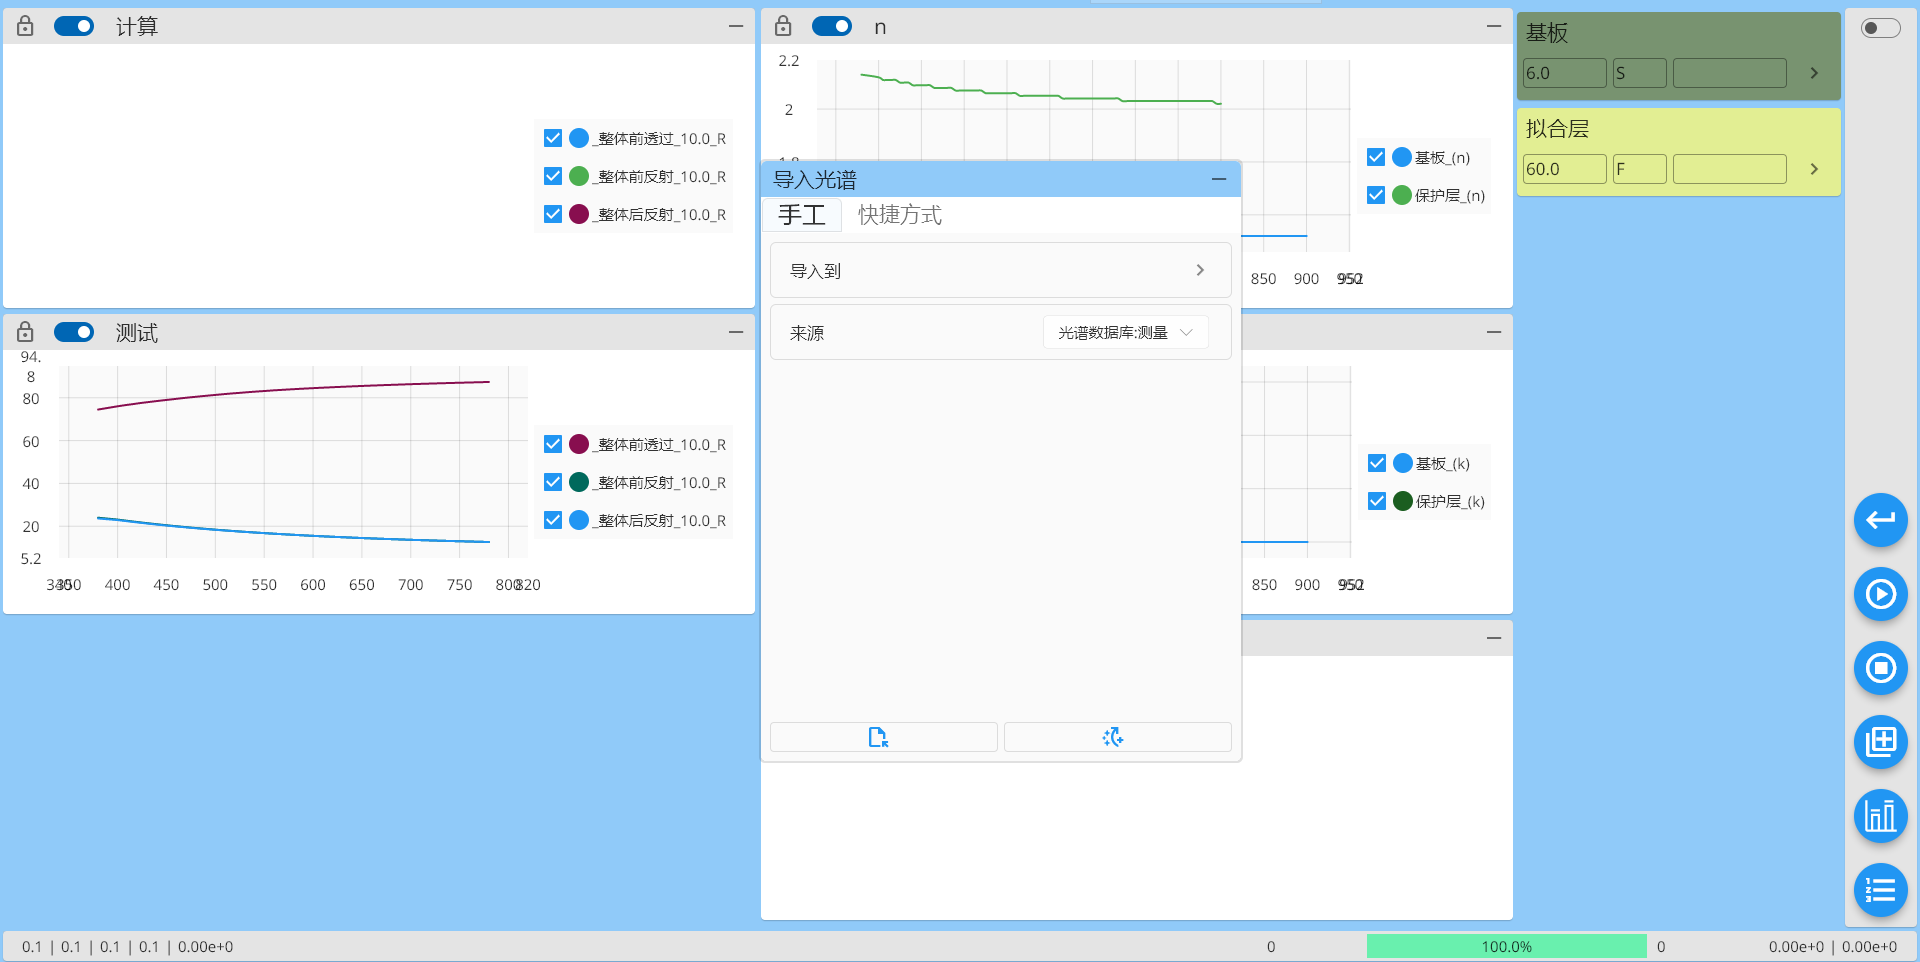Click the return arrow round button
Viewport: 1920px width, 962px height.
click(x=1880, y=520)
